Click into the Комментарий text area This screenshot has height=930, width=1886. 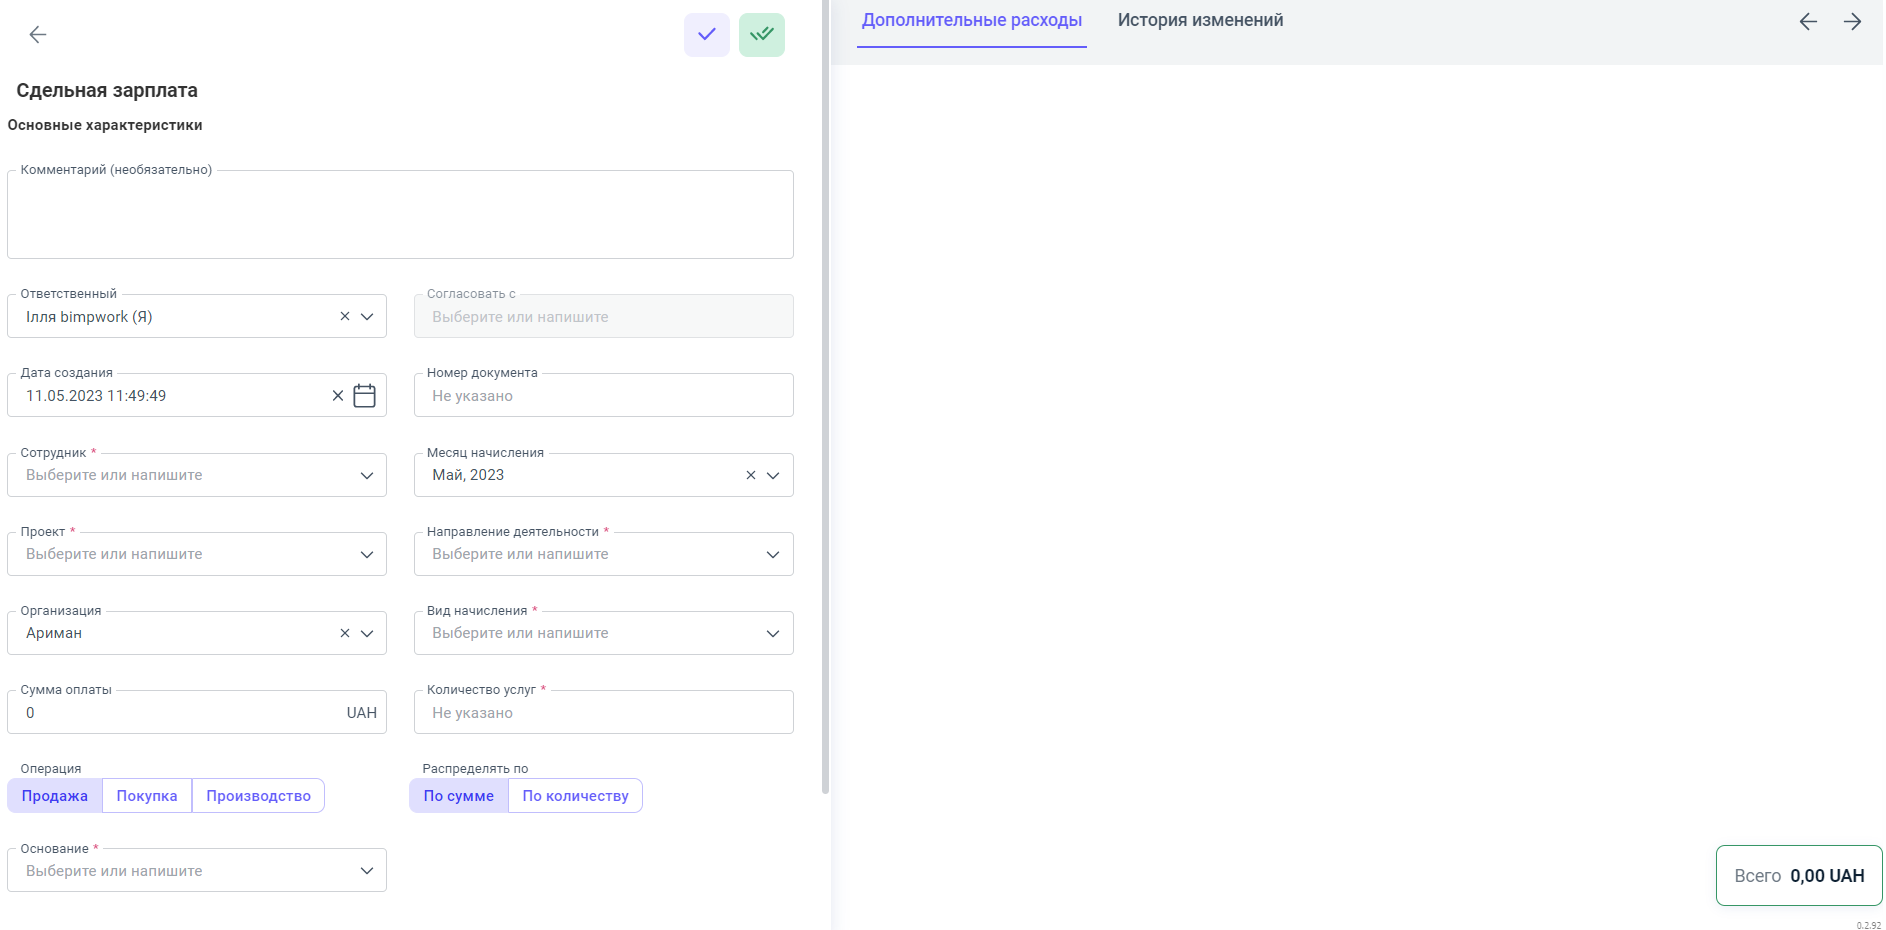[x=400, y=216]
